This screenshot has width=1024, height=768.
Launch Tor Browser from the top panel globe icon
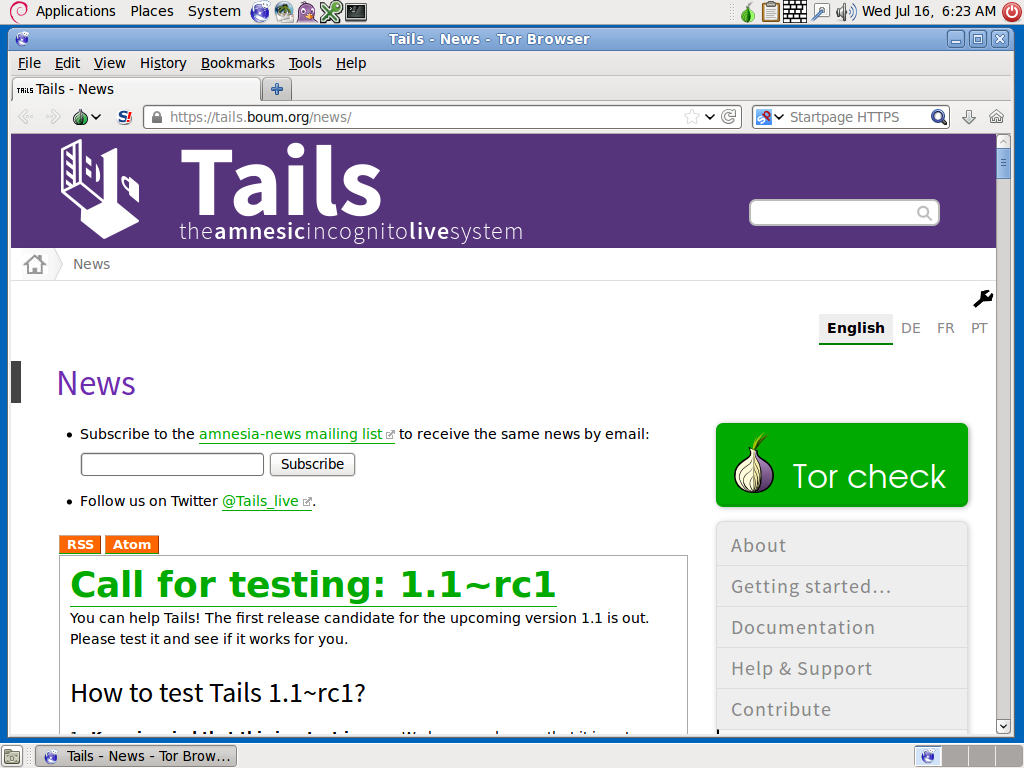260,11
